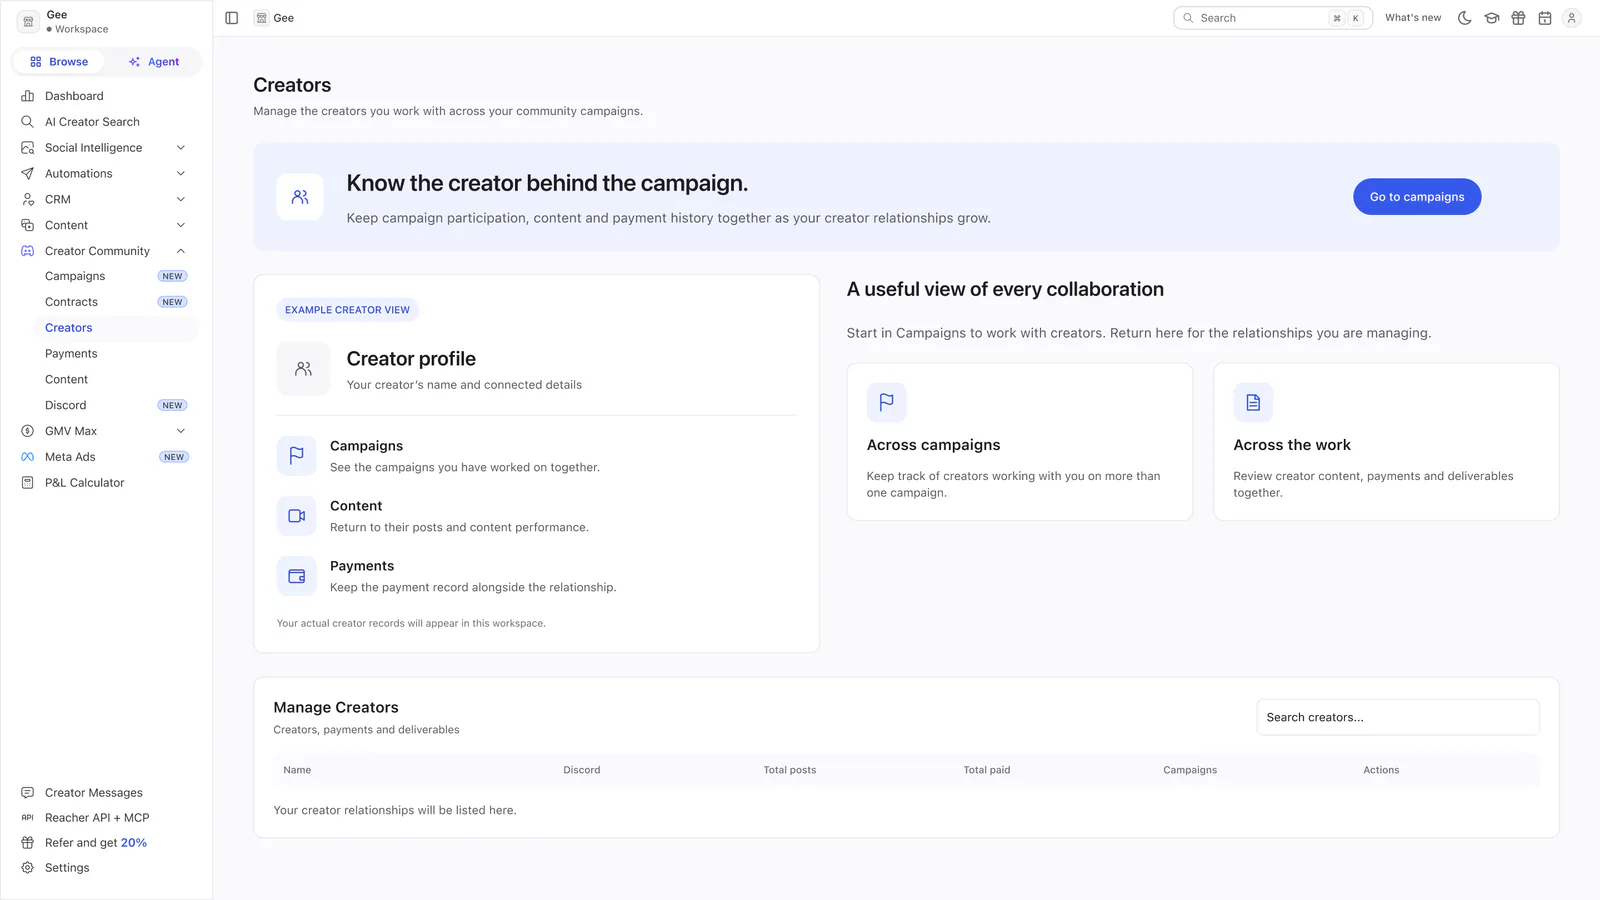Screen dimensions: 1600x900
Task: Click the EXAMPLE CREATOR VIEW badge
Action: [347, 310]
